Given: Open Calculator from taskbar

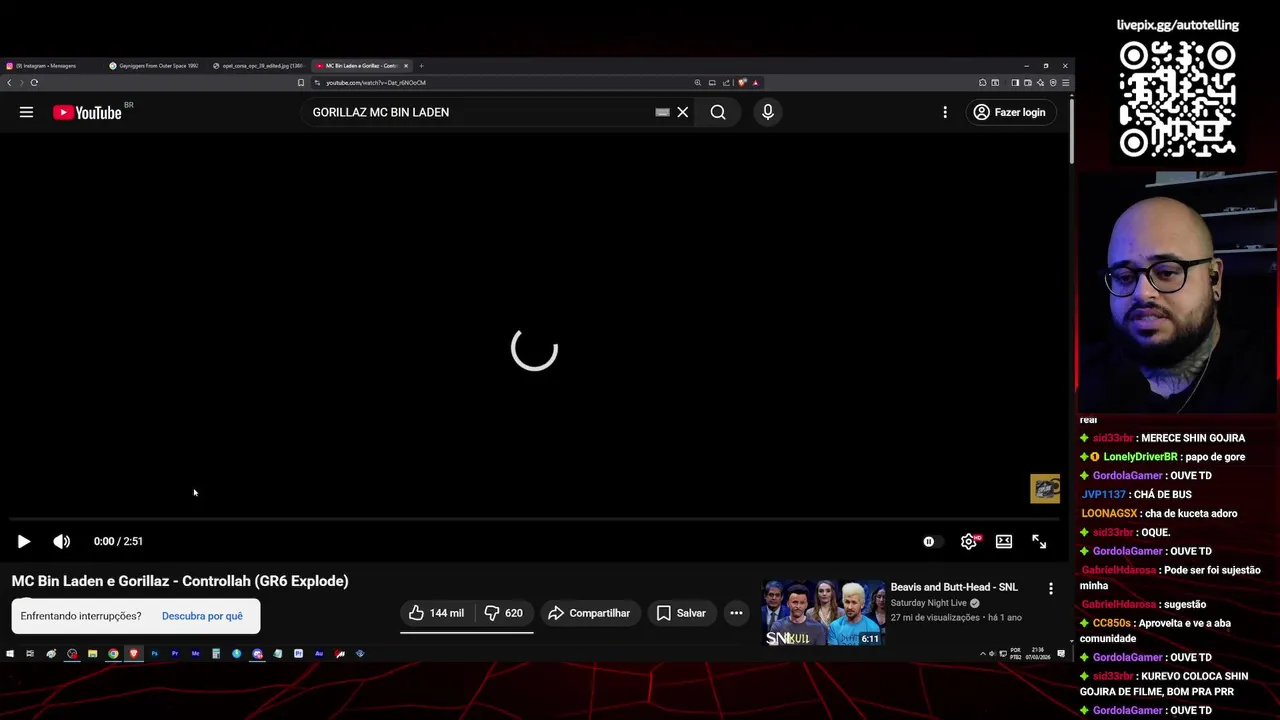Looking at the screenshot, I should [216, 654].
